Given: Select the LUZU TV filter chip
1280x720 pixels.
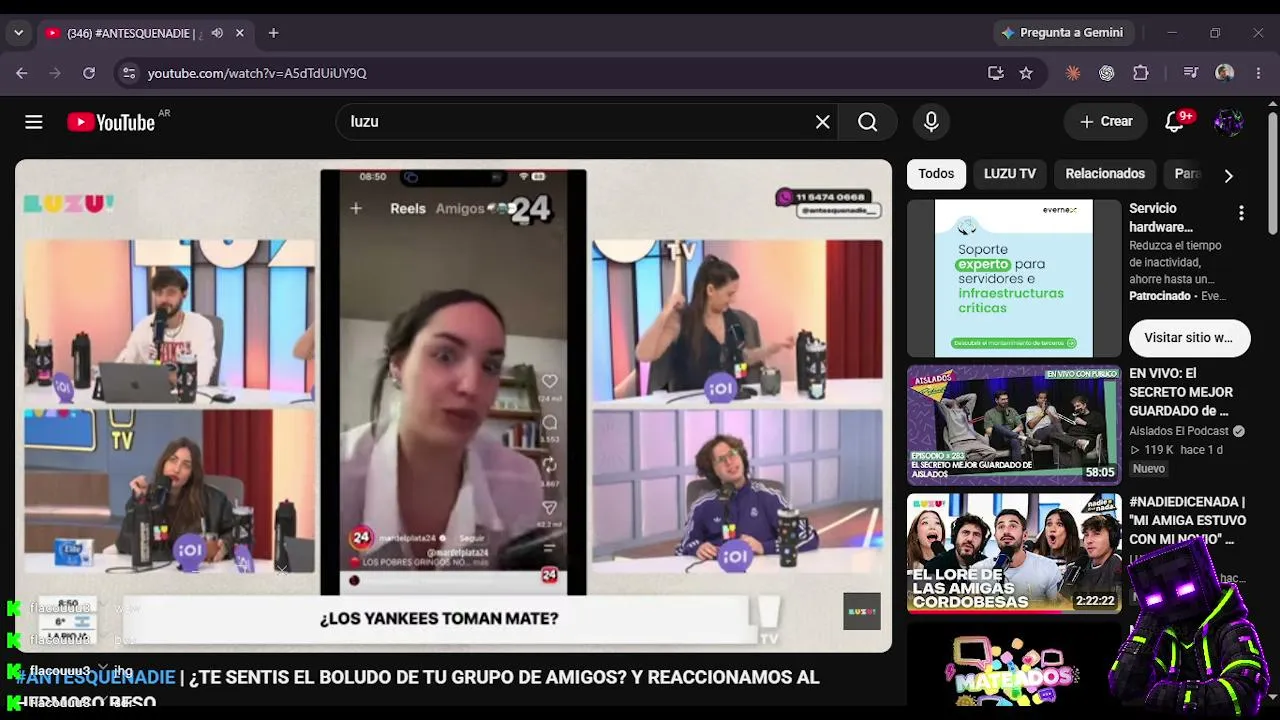Looking at the screenshot, I should click(x=1010, y=174).
